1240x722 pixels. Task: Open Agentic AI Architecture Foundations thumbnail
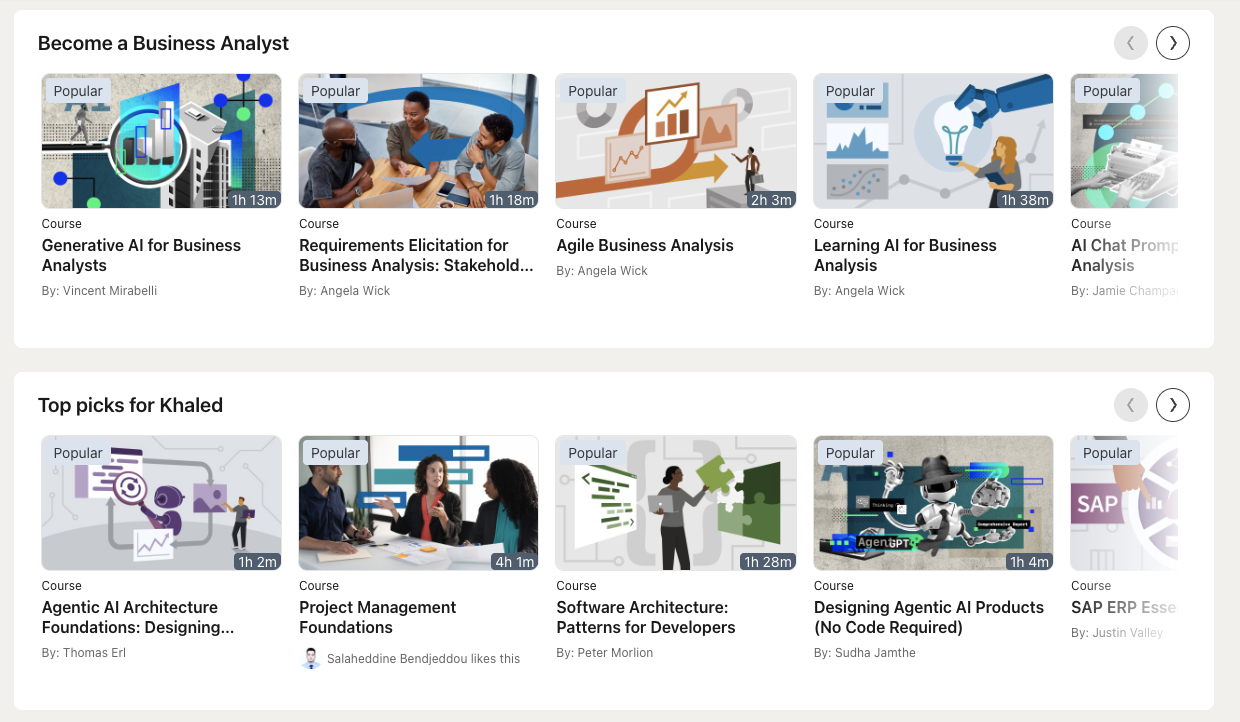click(161, 503)
